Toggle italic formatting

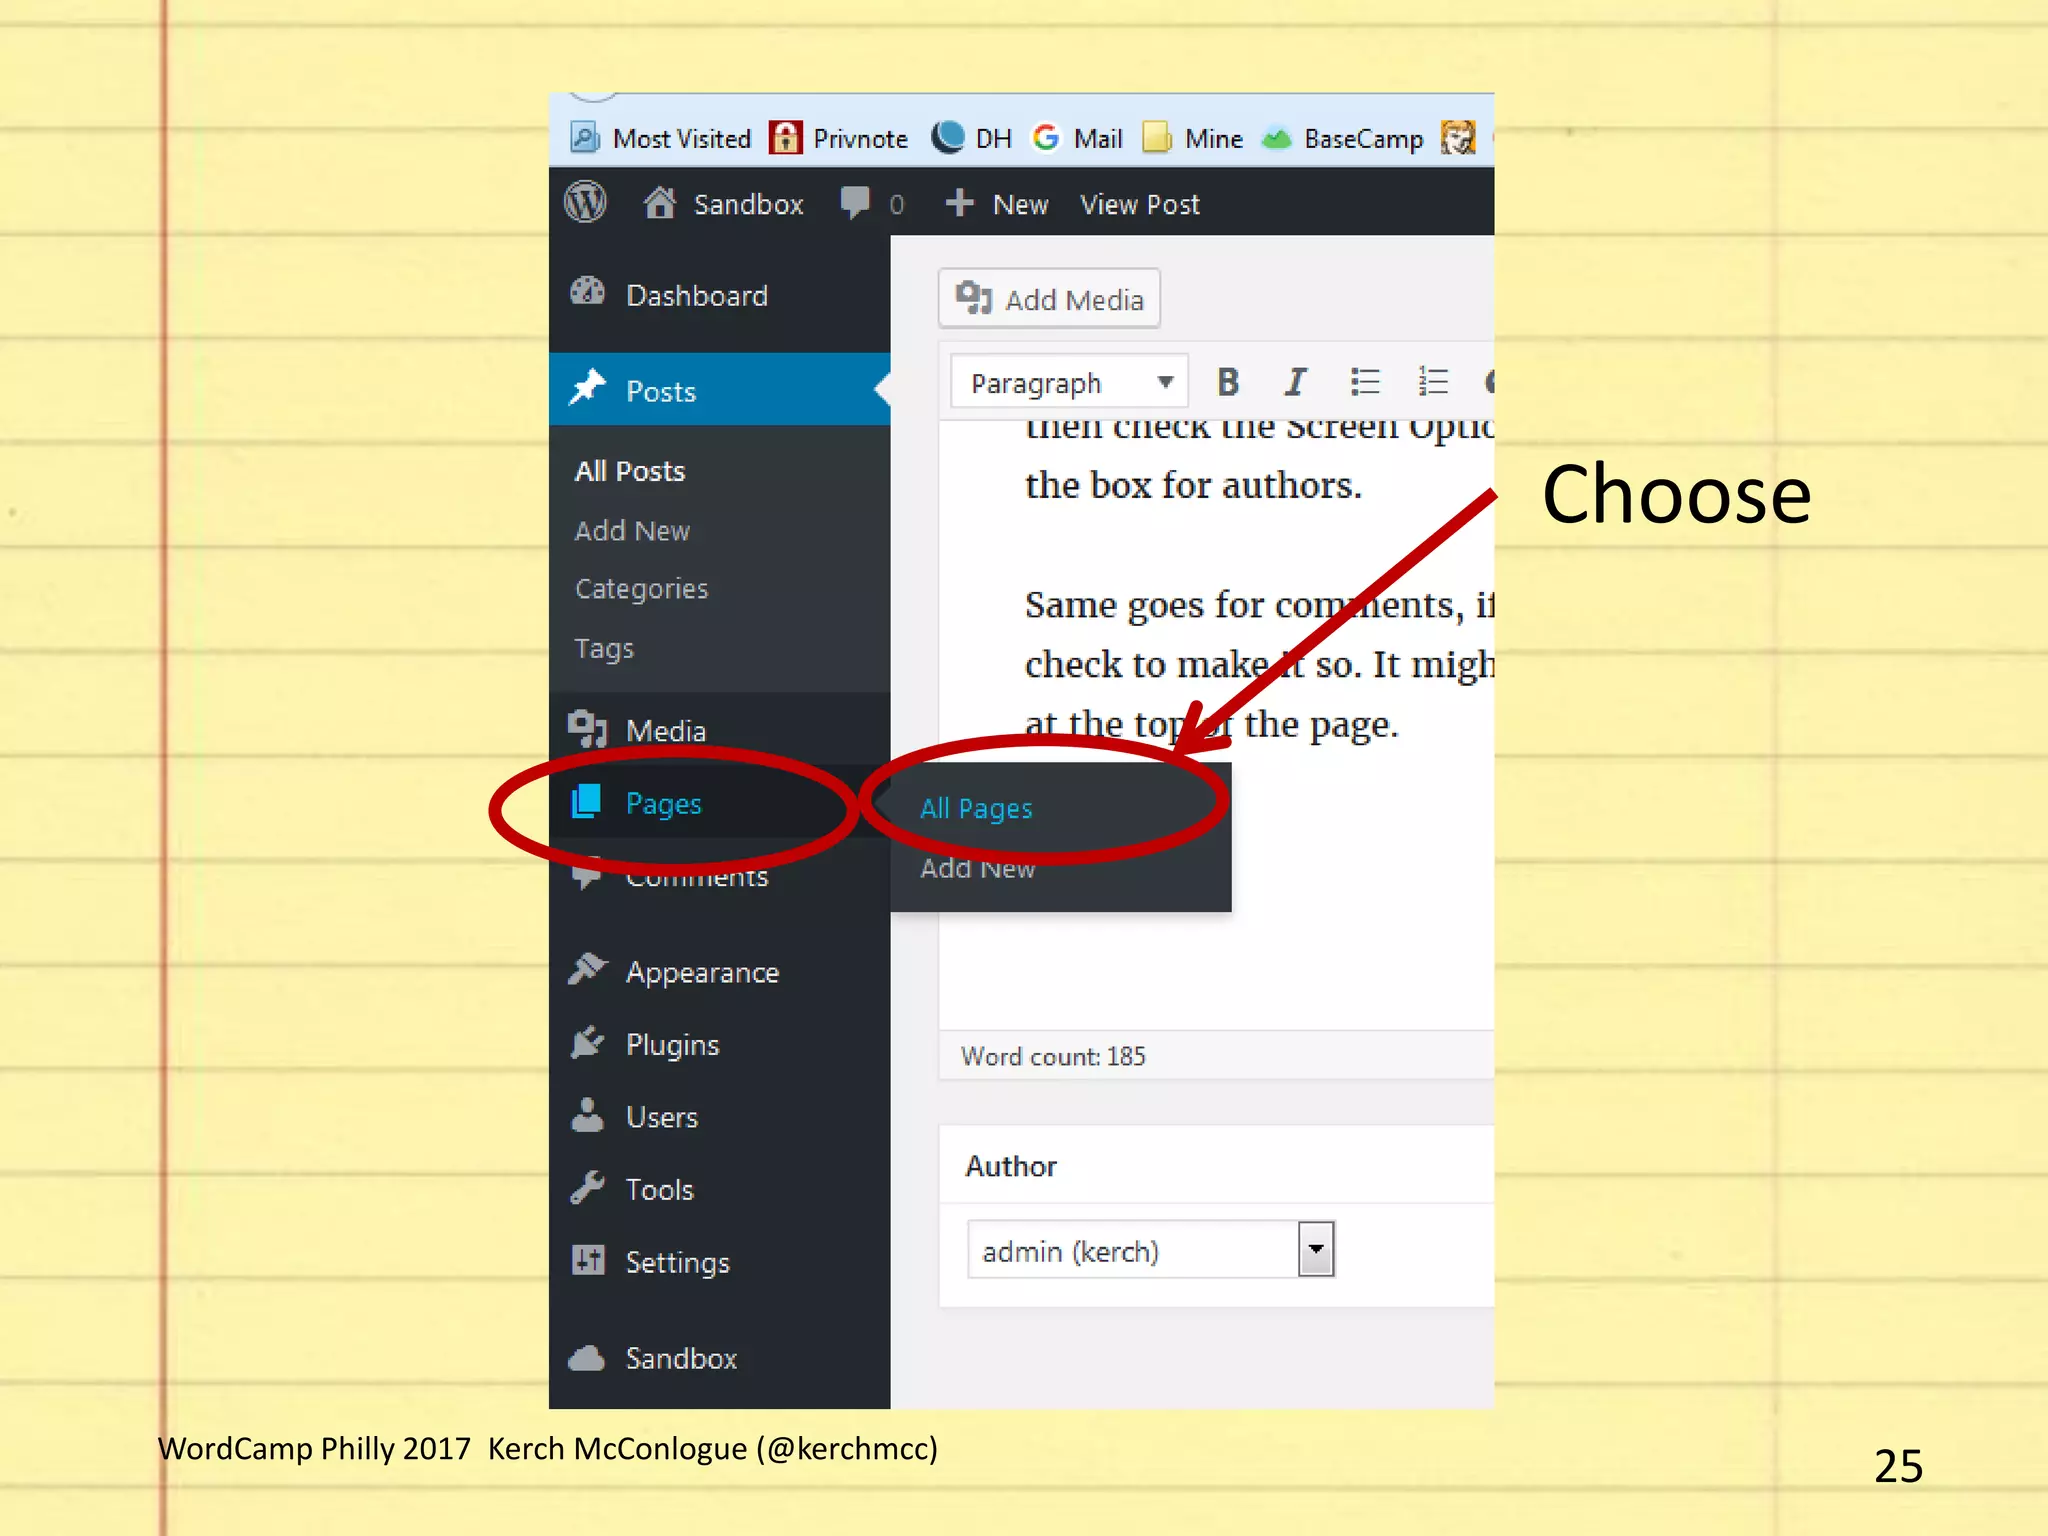tap(1296, 382)
